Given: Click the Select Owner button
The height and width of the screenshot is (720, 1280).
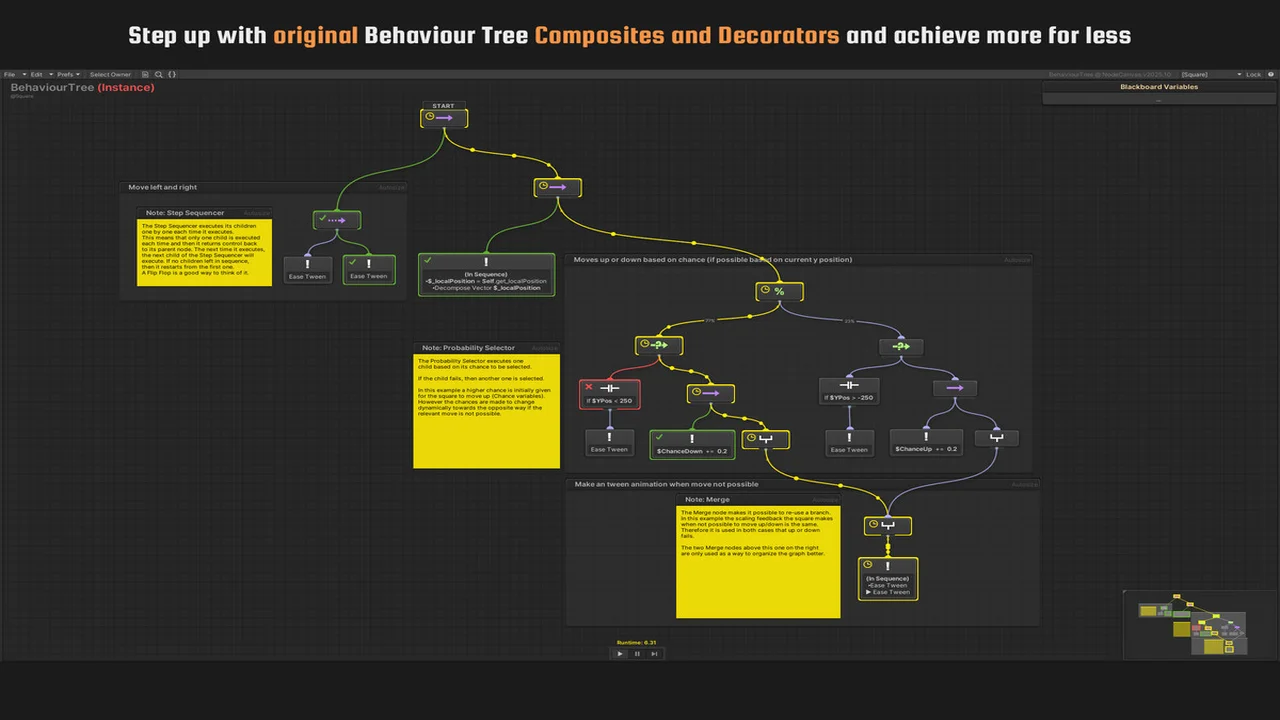Looking at the screenshot, I should click(x=110, y=75).
